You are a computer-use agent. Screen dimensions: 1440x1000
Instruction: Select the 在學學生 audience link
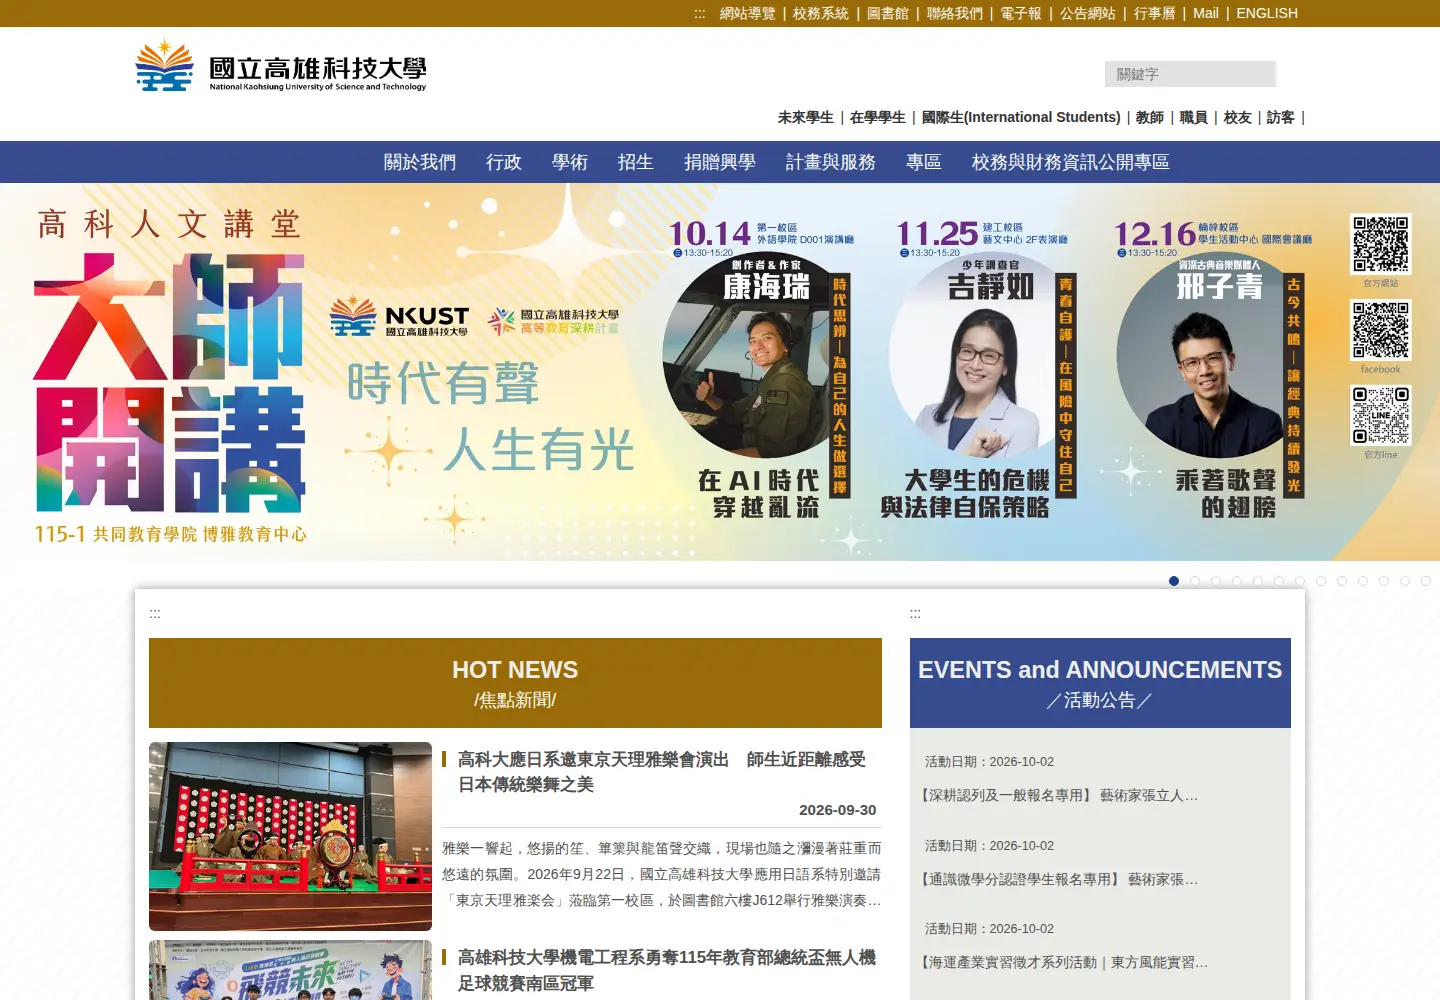click(878, 117)
